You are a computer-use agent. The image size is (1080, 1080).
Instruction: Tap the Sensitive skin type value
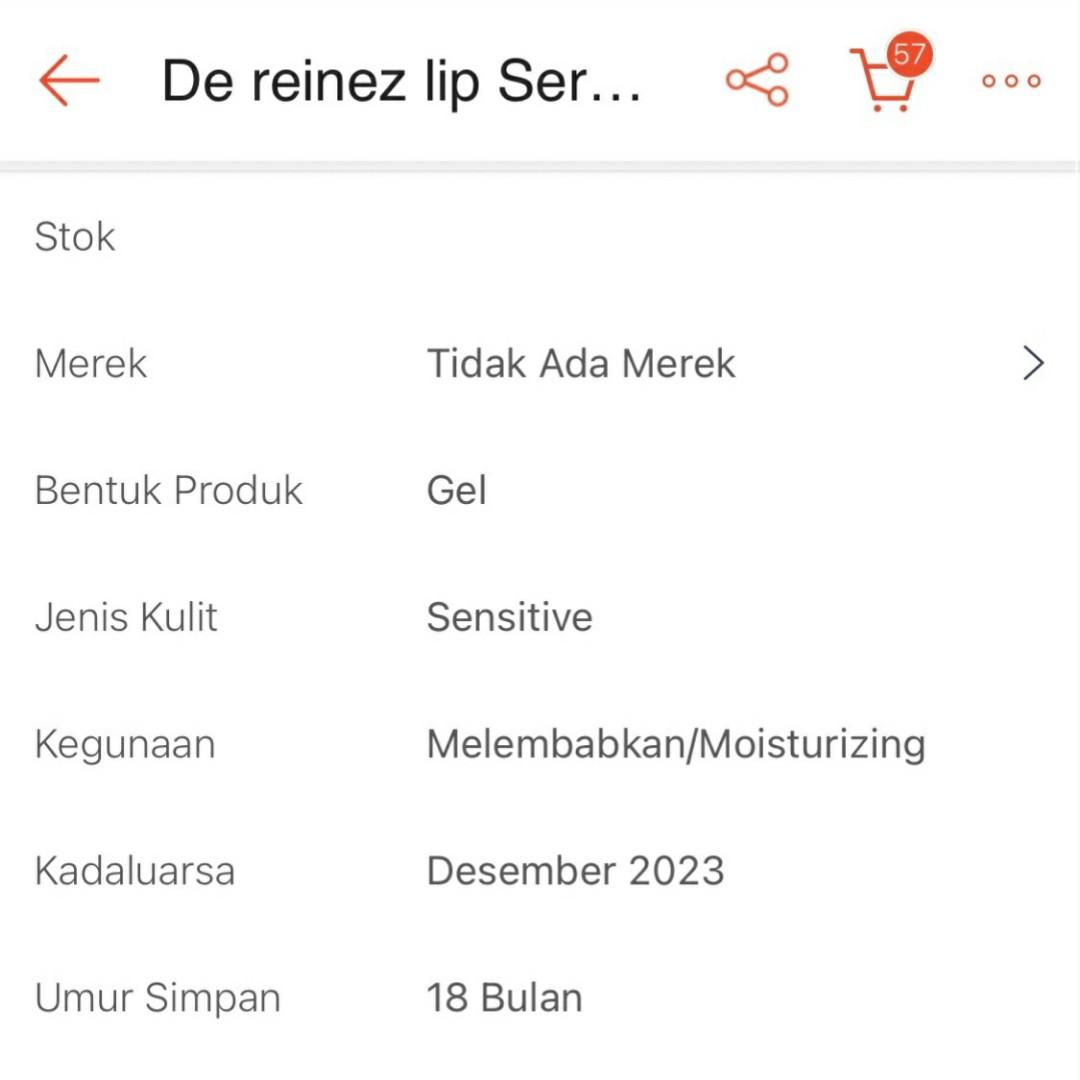pyautogui.click(x=510, y=617)
